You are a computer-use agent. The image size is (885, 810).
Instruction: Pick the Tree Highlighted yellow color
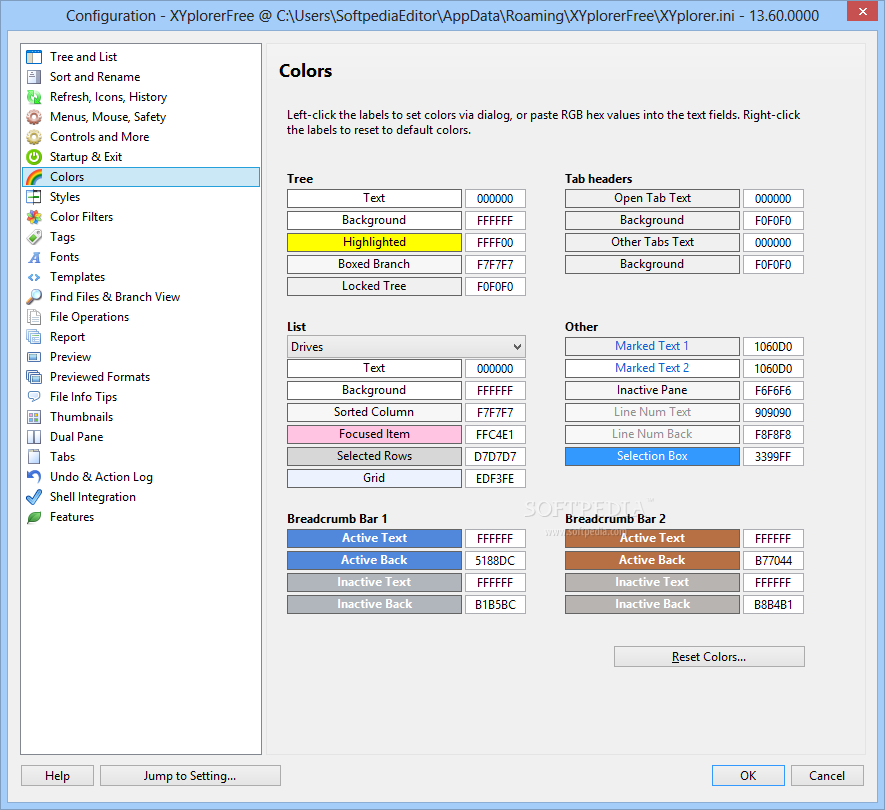tap(374, 242)
